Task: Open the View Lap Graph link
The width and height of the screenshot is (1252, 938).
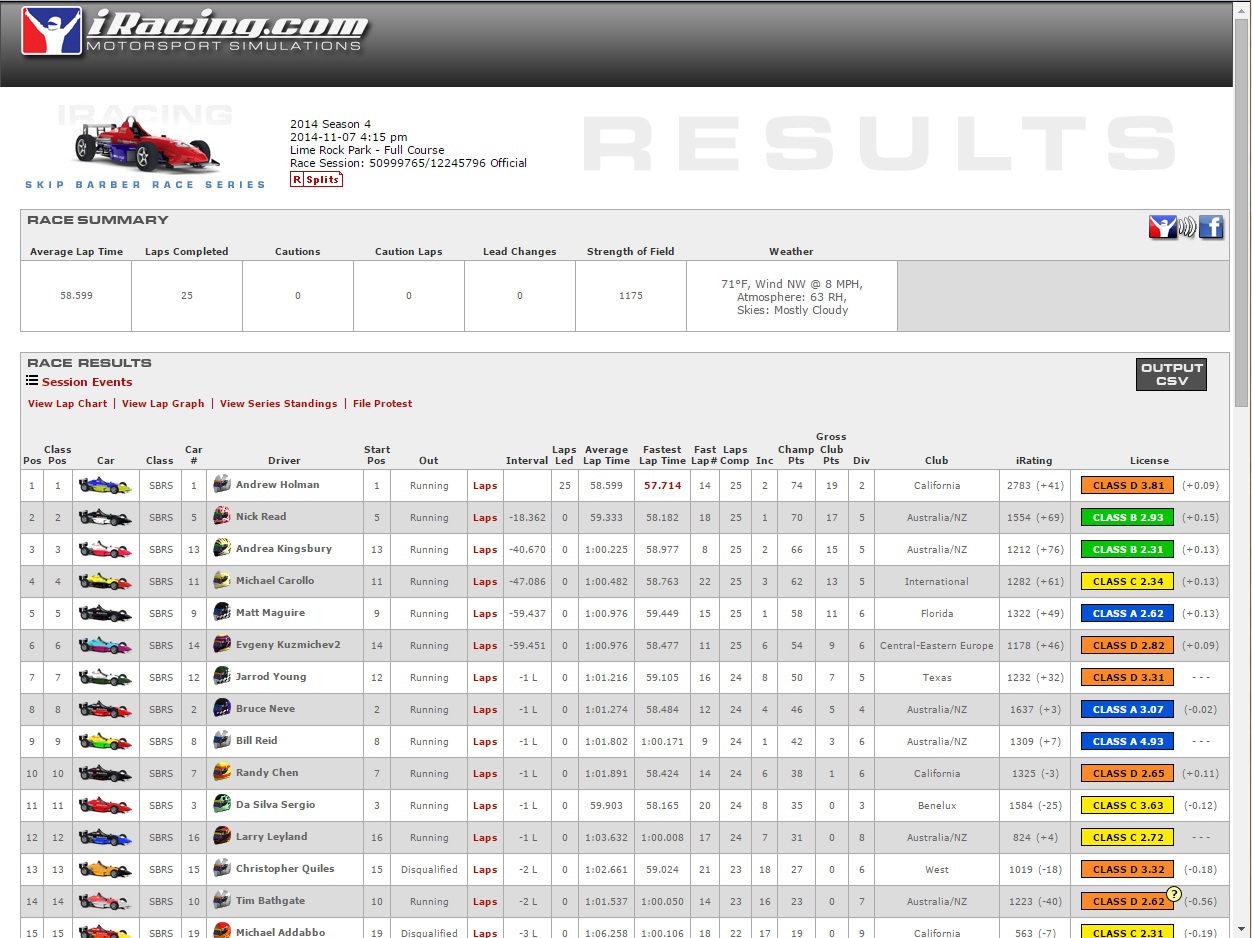Action: (163, 404)
